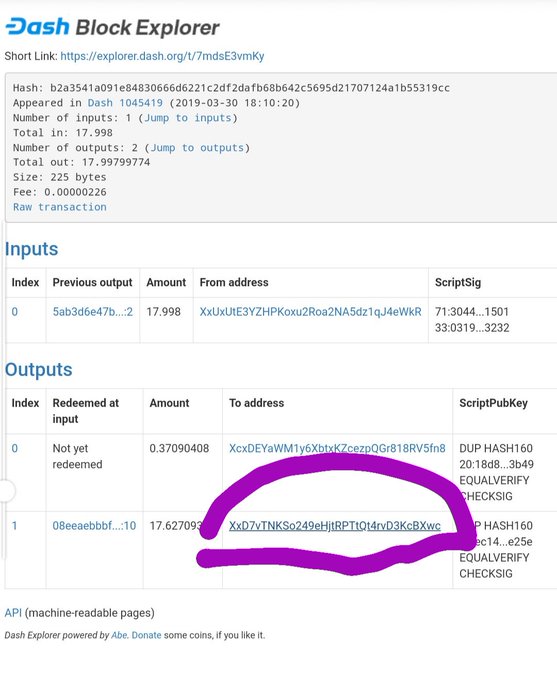This screenshot has width=557, height=680.
Task: Click the Block Explorer title text
Action: (147, 28)
